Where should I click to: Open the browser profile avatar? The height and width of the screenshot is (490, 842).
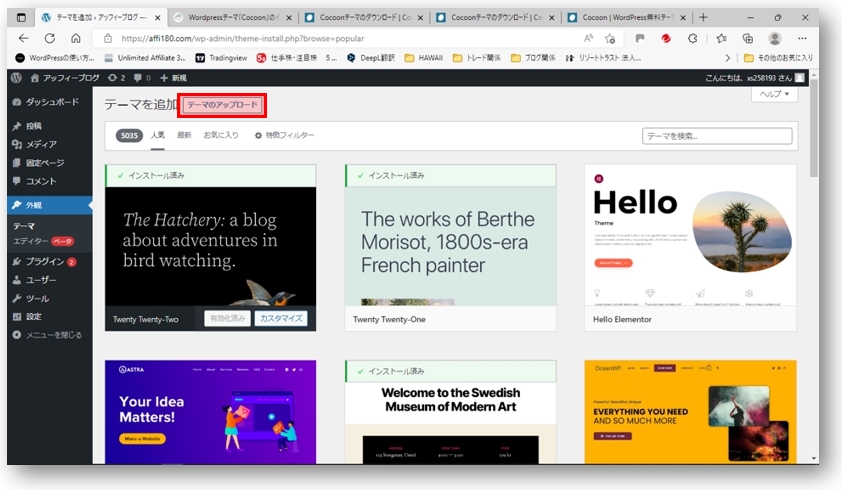tap(774, 38)
